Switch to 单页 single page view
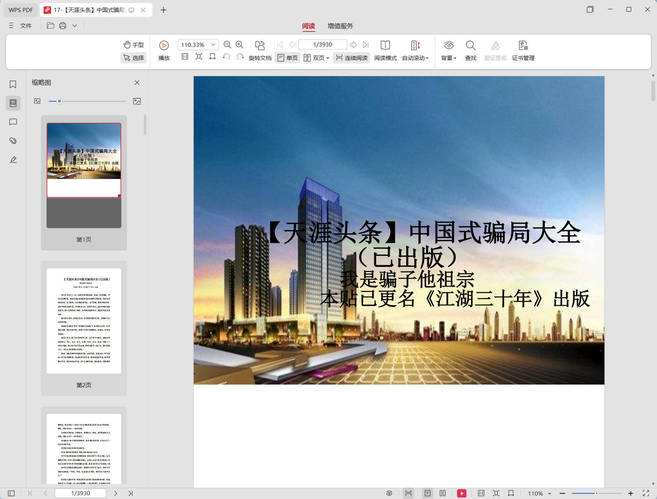The height and width of the screenshot is (499, 657). click(x=287, y=58)
